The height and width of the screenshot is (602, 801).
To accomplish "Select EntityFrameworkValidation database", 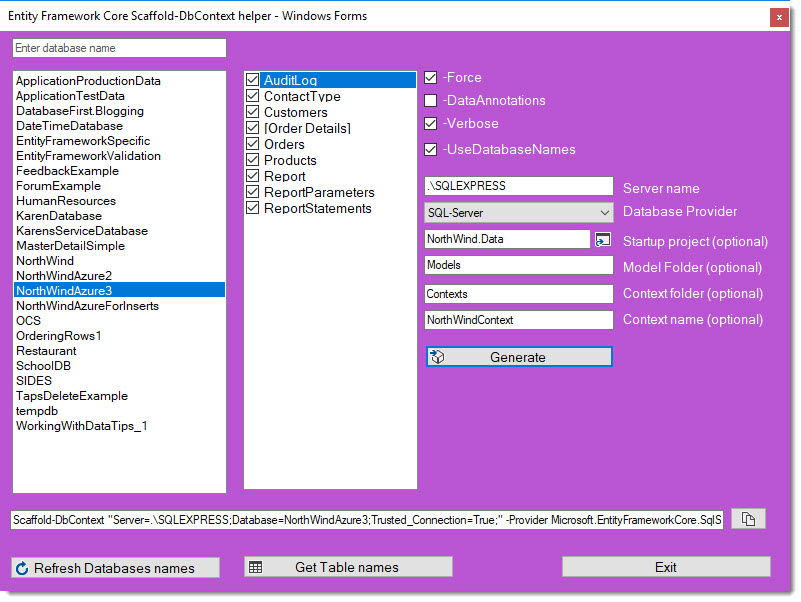I will (x=119, y=156).
